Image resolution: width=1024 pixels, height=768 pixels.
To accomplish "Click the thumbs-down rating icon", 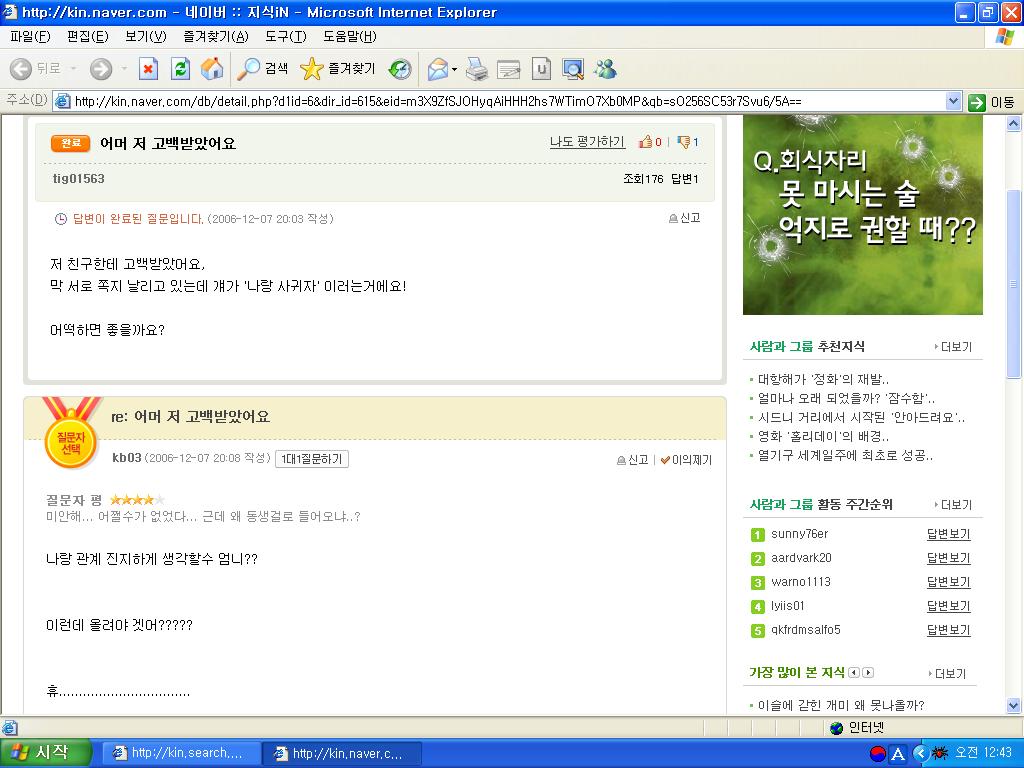I will [x=683, y=142].
